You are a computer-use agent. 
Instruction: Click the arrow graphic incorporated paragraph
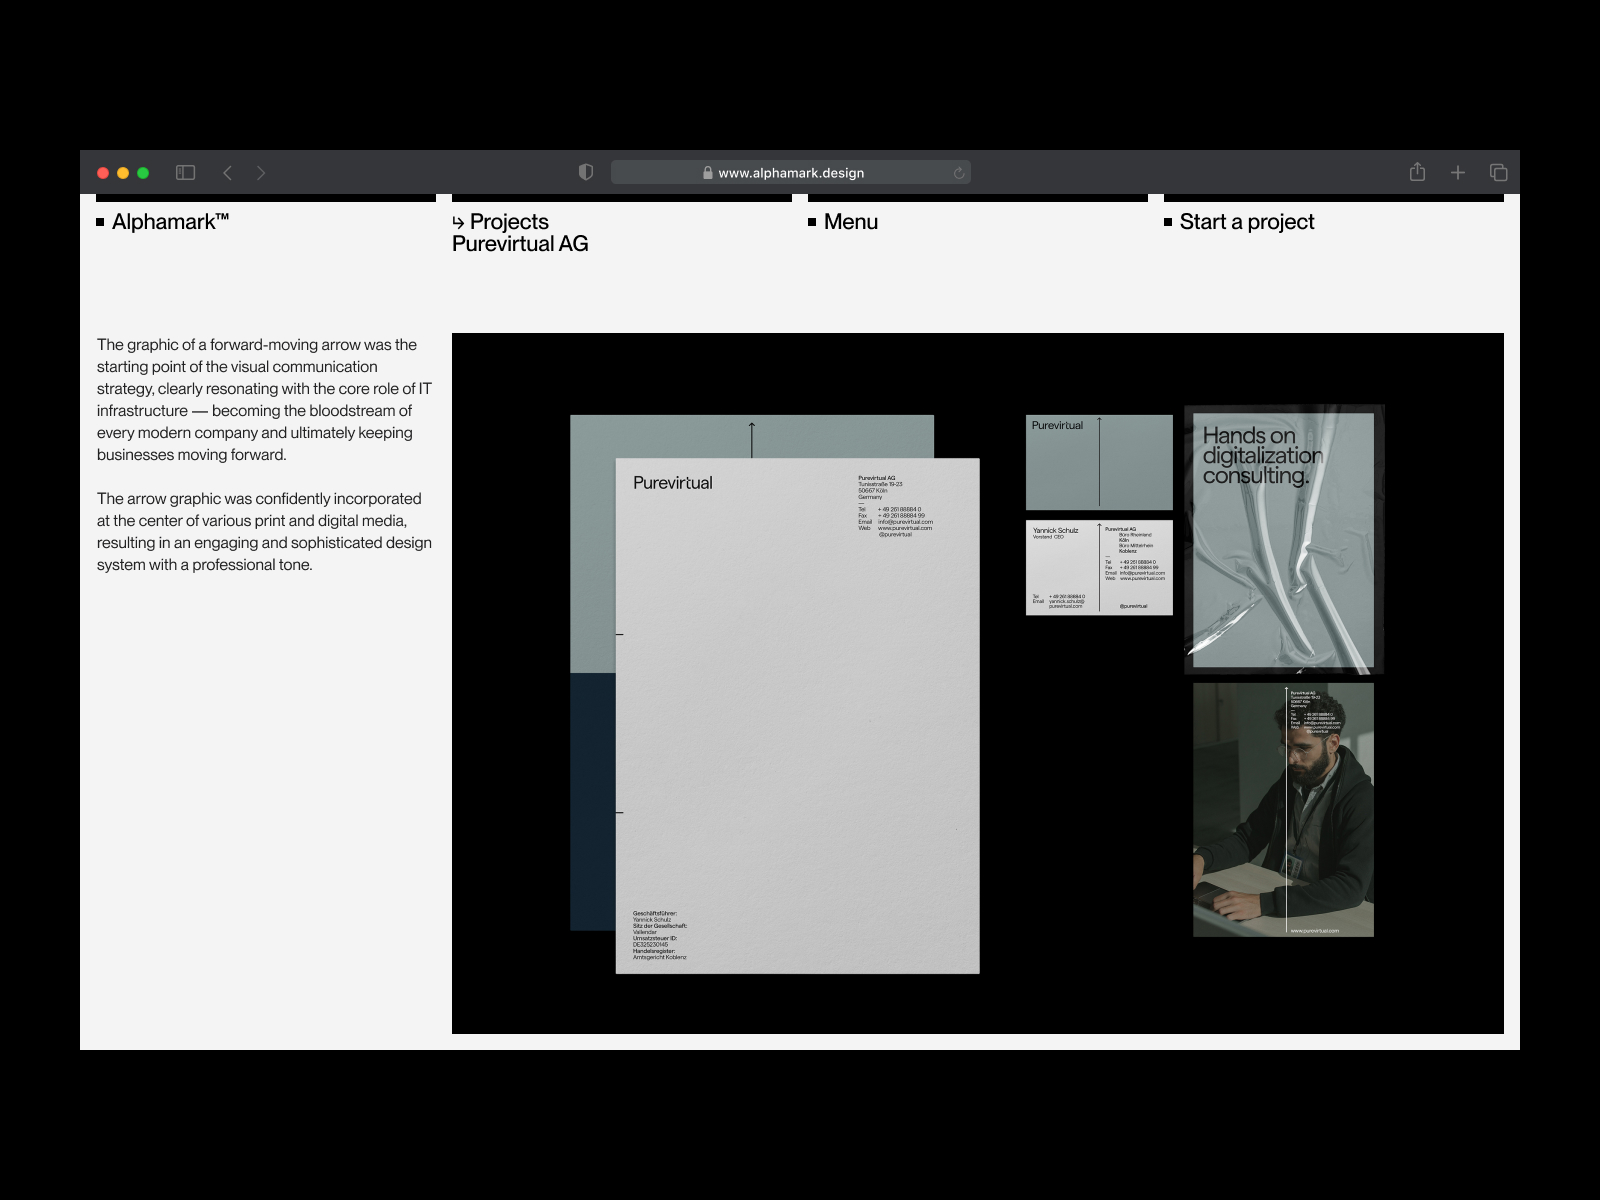(x=264, y=532)
